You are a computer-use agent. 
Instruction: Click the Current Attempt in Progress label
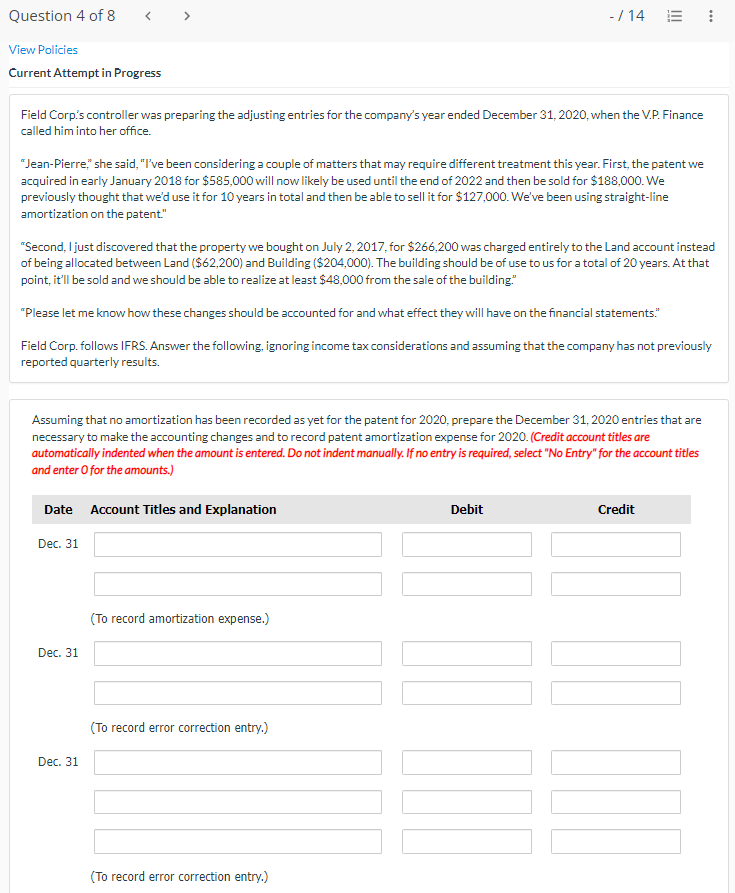[84, 72]
